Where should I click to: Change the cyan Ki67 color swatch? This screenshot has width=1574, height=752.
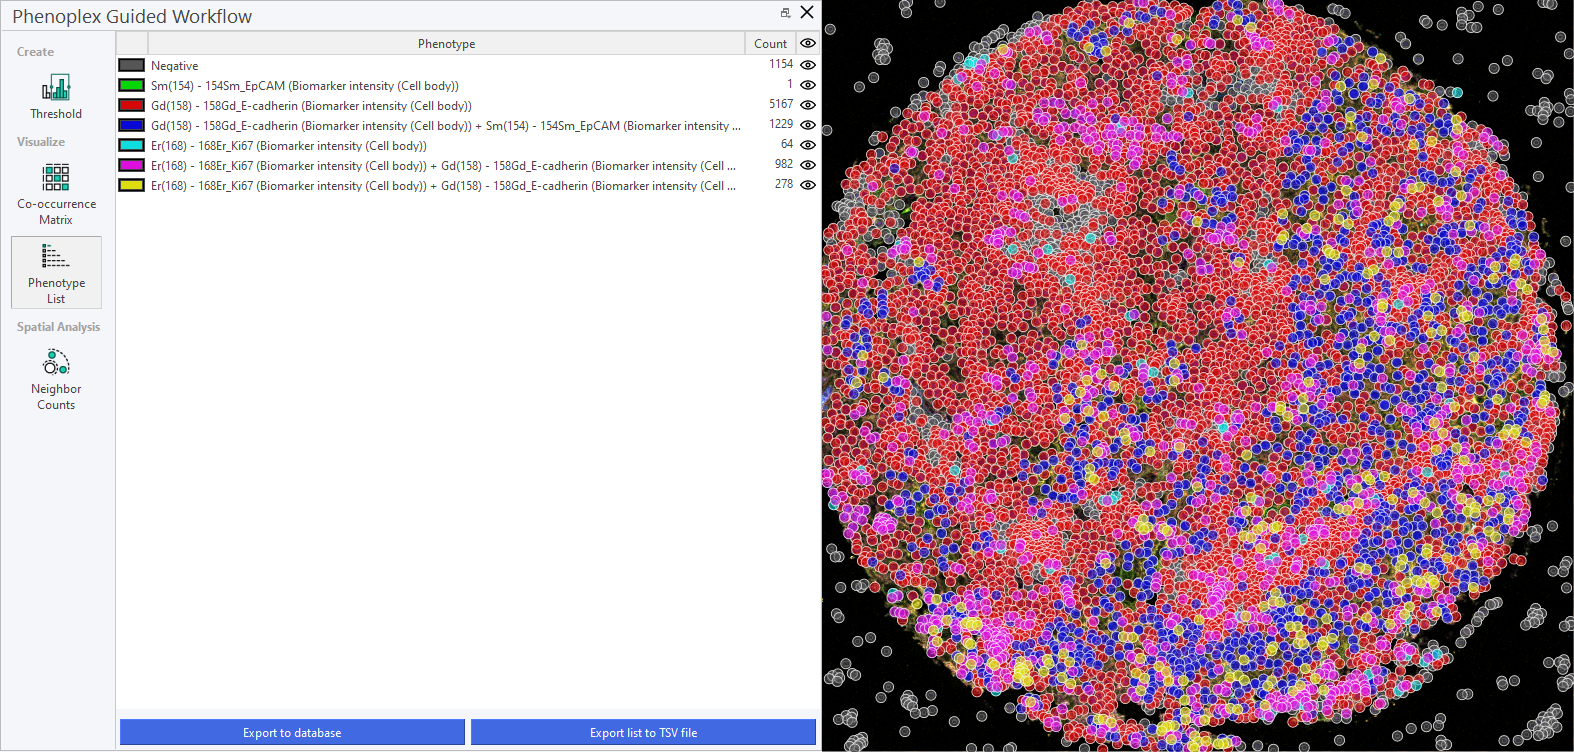[132, 145]
